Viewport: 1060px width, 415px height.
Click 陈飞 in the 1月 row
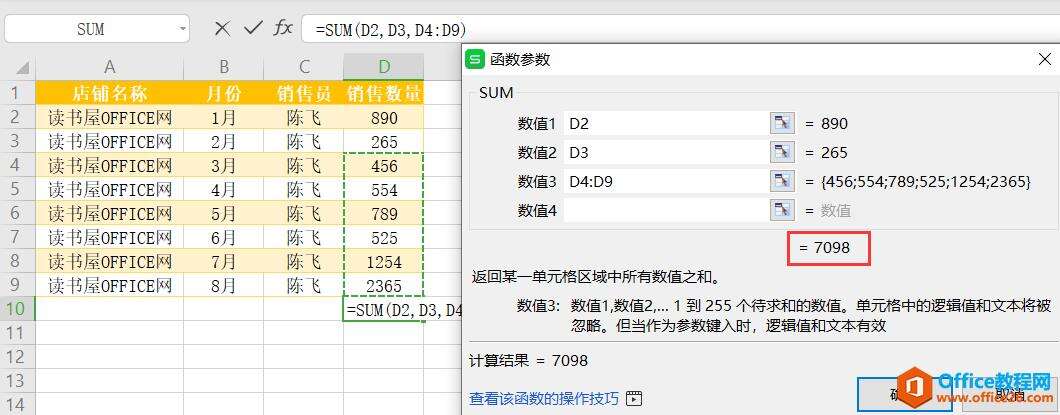304,117
